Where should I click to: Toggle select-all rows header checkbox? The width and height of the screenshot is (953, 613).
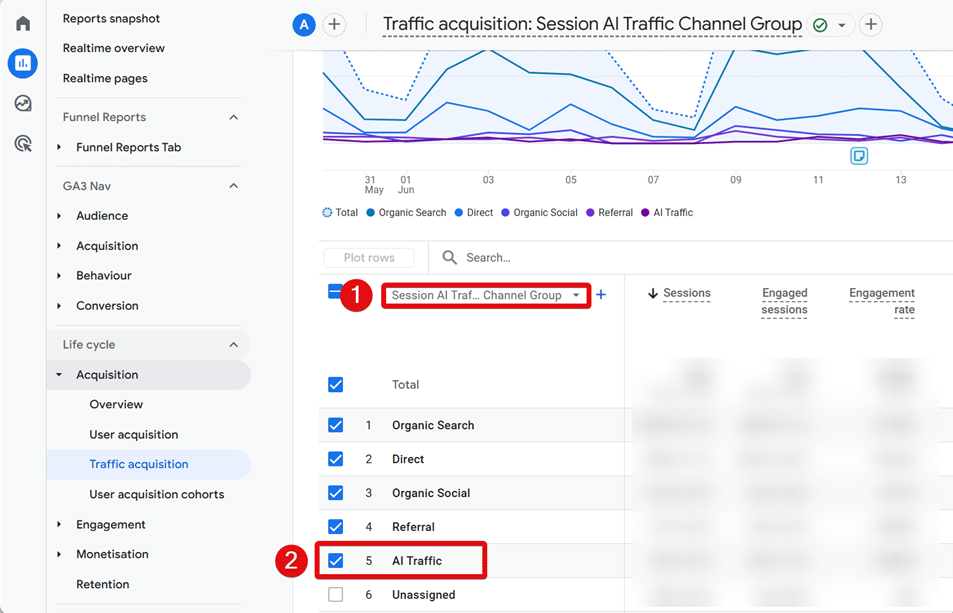[335, 292]
